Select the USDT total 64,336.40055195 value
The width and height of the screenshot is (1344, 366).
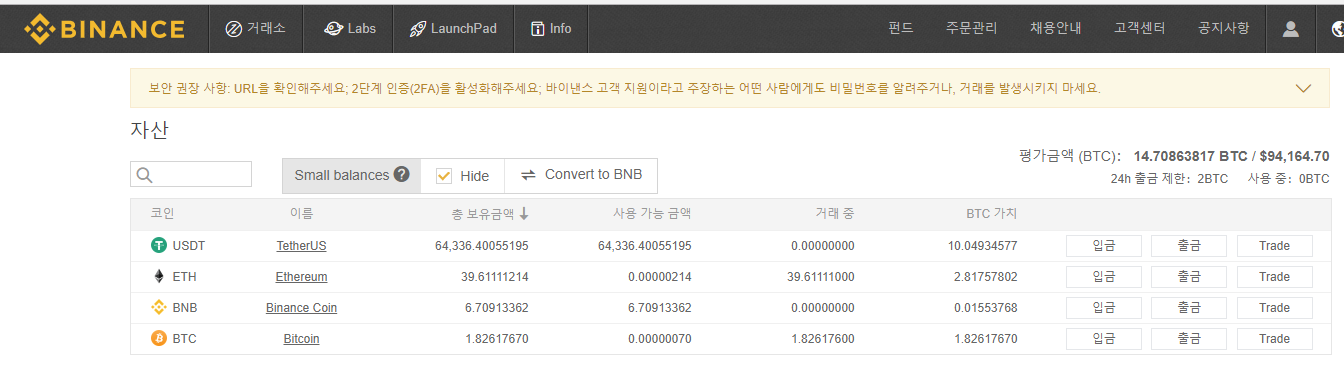click(x=482, y=246)
